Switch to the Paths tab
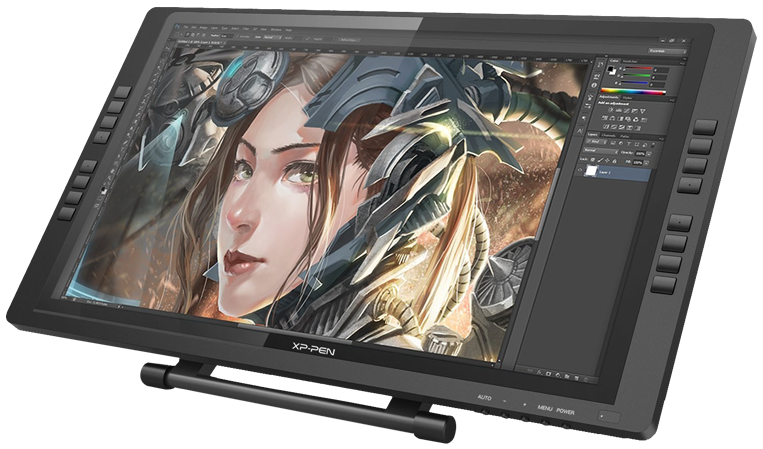Screen dimensions: 763x449 pos(625,137)
